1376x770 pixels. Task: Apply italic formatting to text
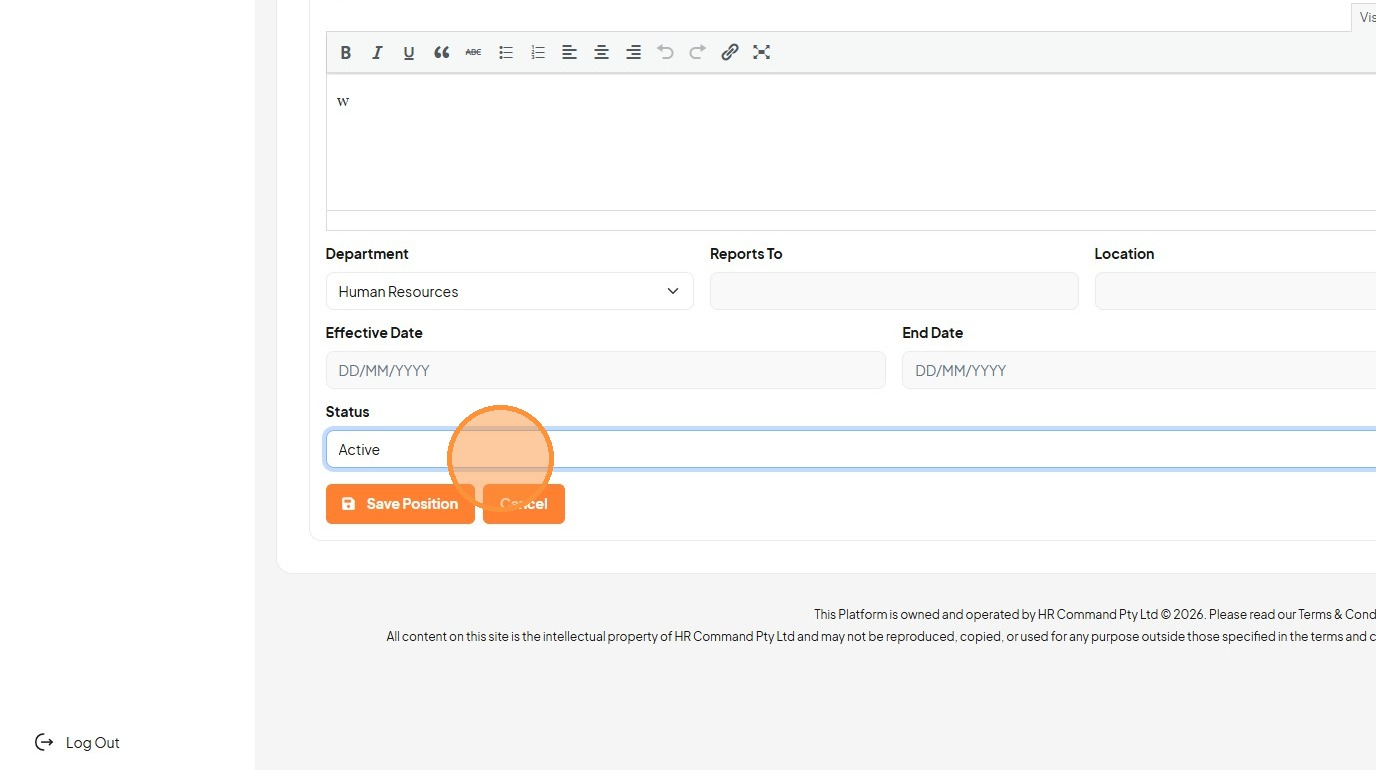[377, 52]
